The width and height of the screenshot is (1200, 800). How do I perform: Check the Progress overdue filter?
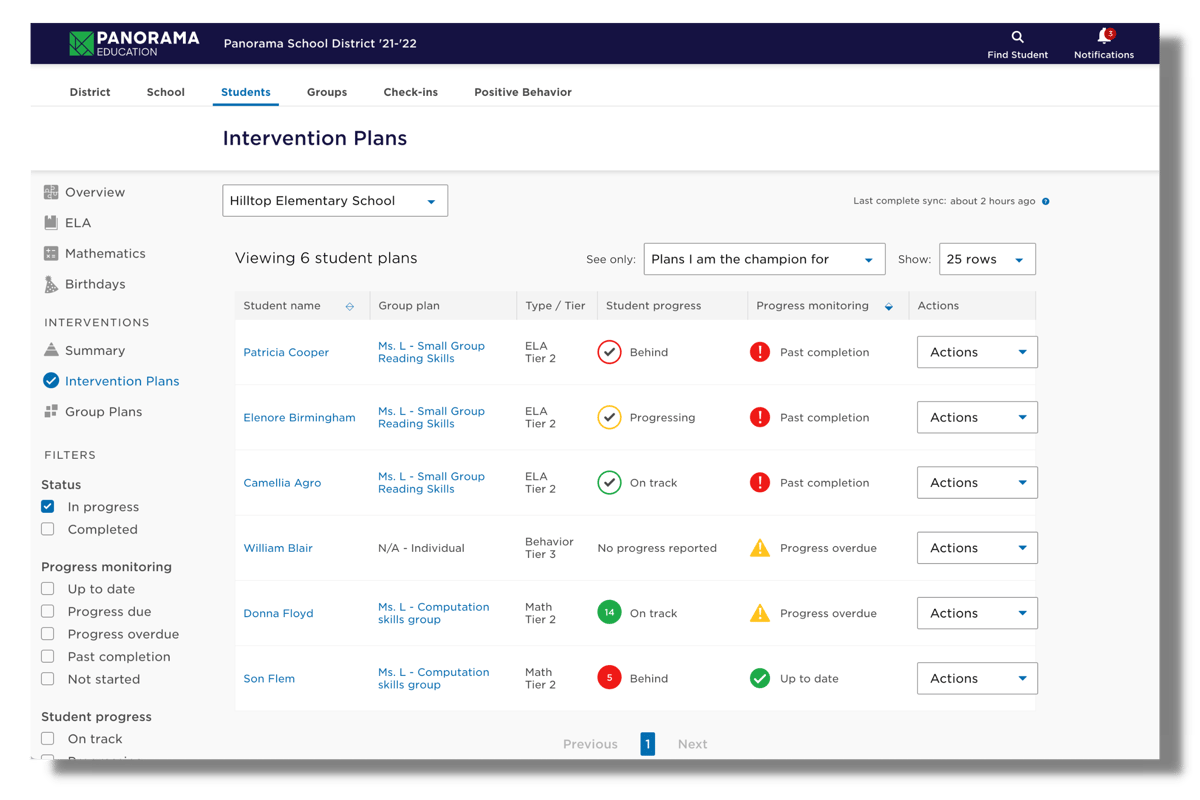tap(47, 633)
